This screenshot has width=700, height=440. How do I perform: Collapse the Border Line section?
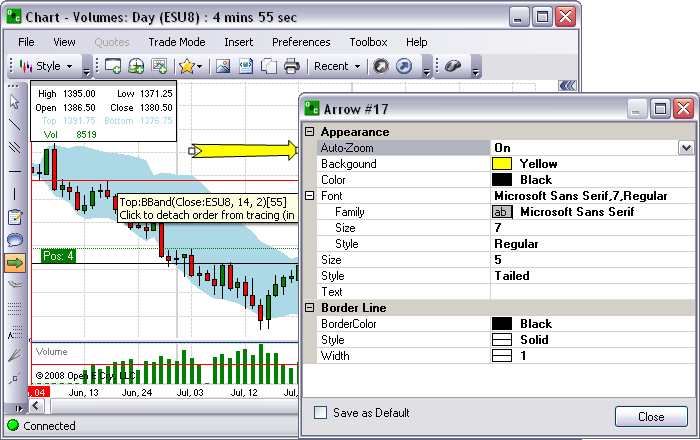pos(309,308)
